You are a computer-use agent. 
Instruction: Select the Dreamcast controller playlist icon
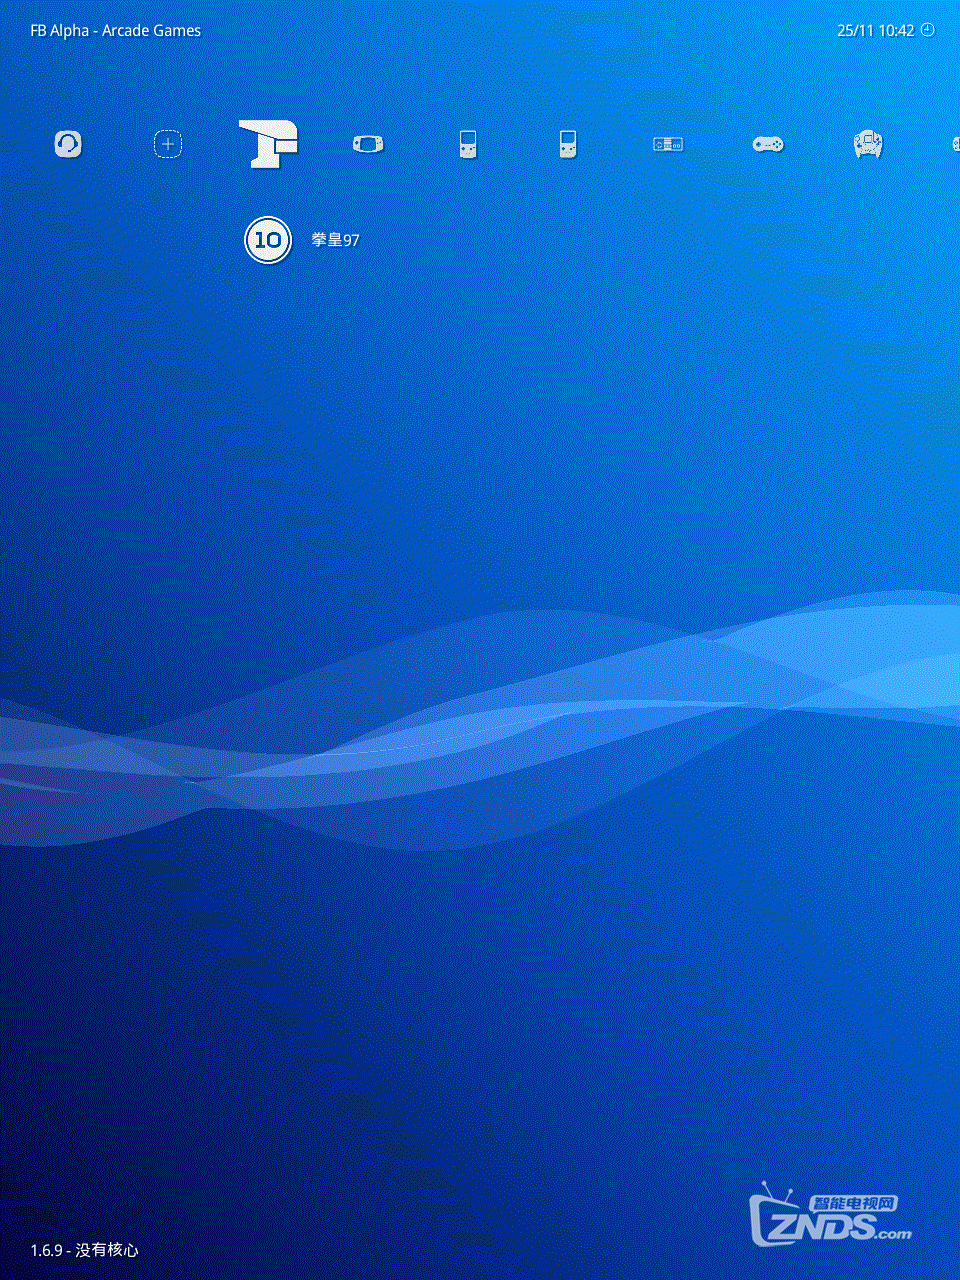click(x=868, y=144)
